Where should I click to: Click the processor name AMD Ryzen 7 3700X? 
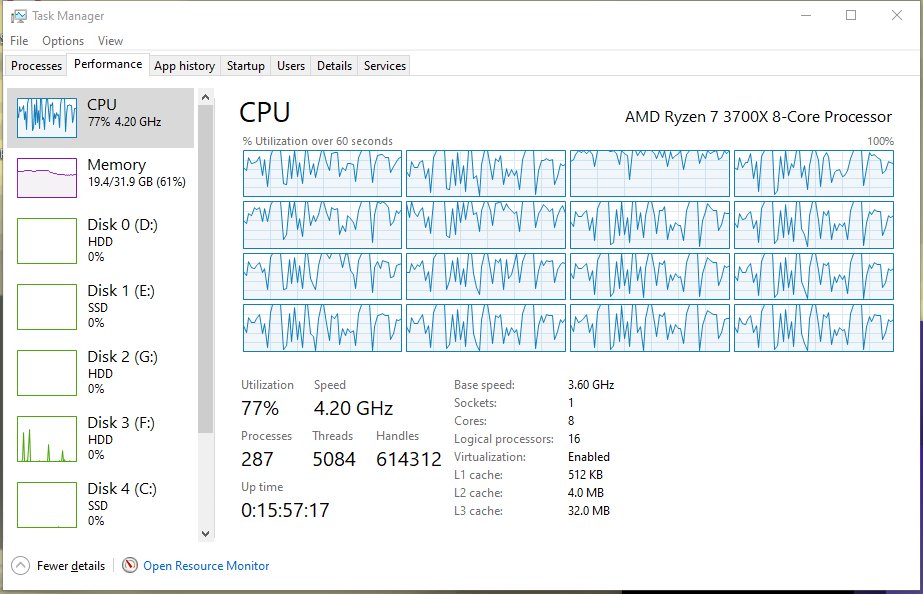point(758,117)
